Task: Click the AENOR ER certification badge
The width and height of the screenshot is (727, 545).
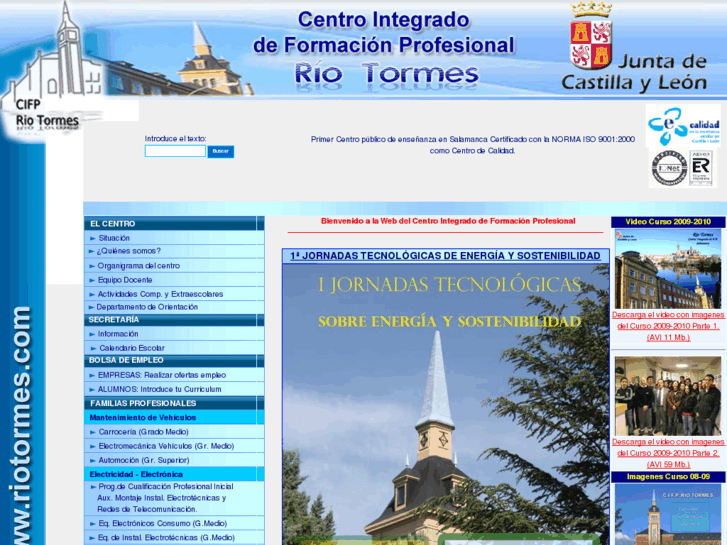Action: 701,168
